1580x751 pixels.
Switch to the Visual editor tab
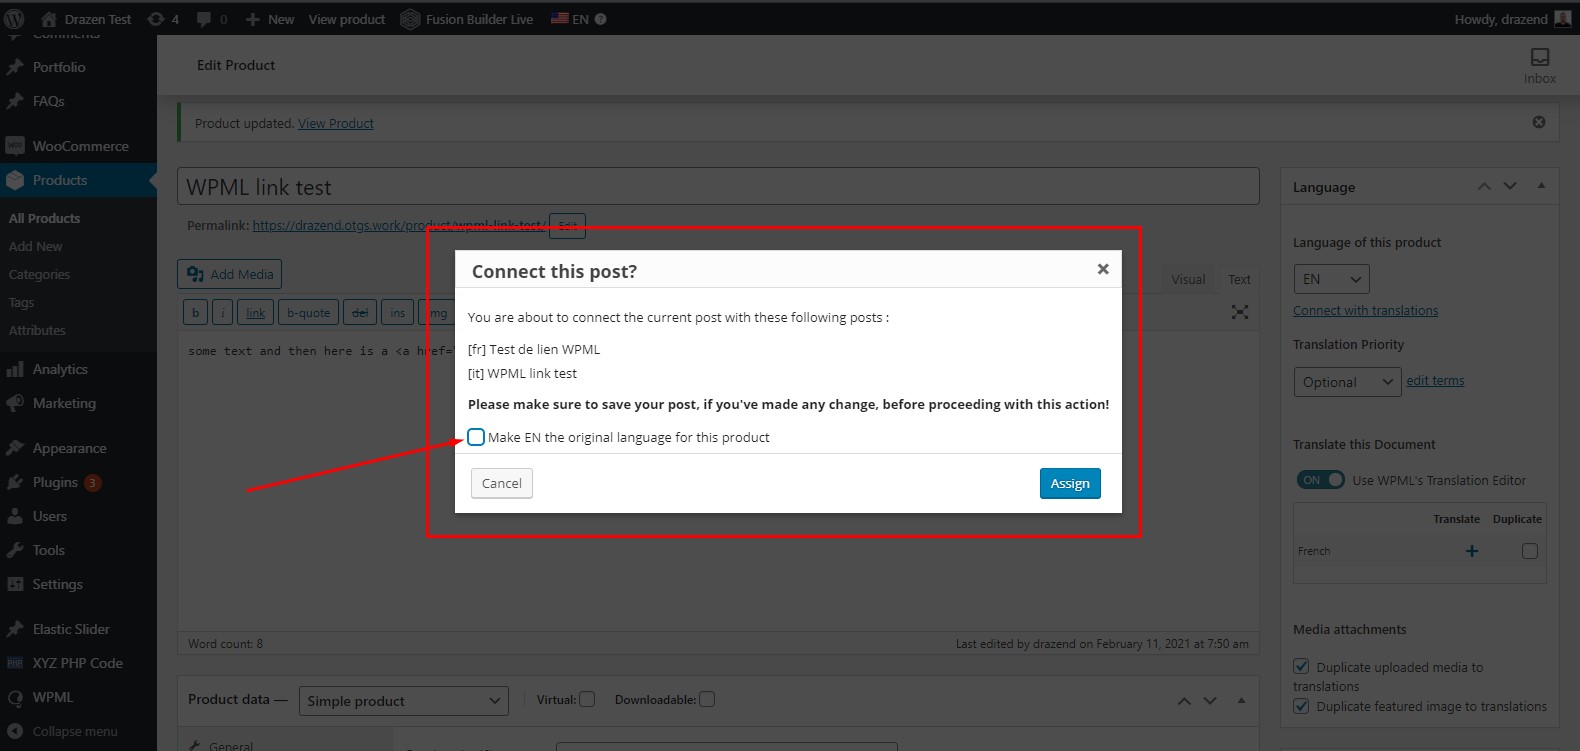pyautogui.click(x=1188, y=280)
